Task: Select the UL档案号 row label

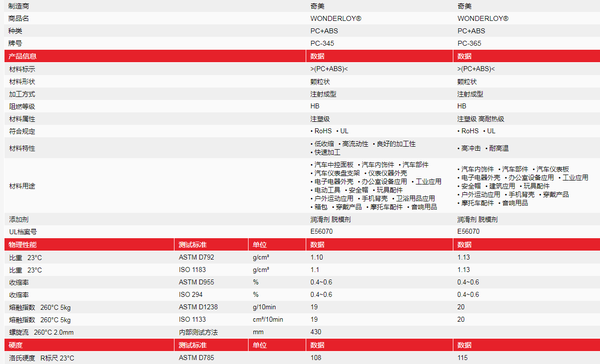Action: pyautogui.click(x=23, y=232)
